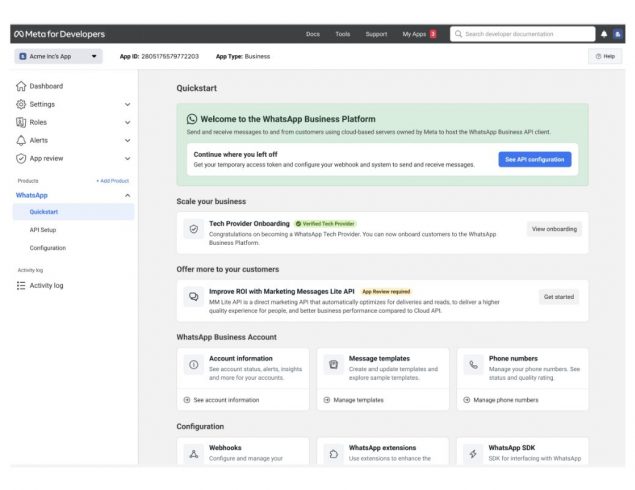Click the Help button
Screen dimensions: 635x490
[x=605, y=56]
